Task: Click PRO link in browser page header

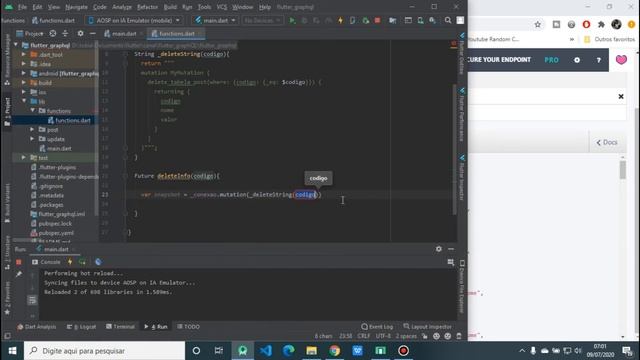Action: [x=551, y=60]
